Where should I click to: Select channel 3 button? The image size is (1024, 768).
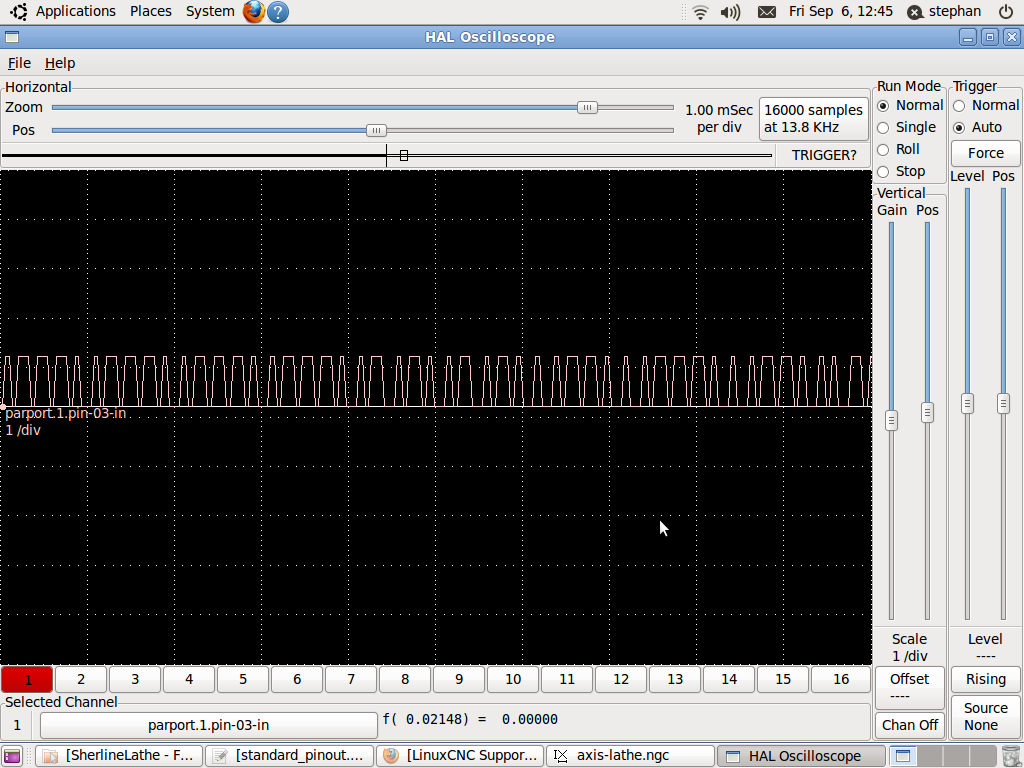(x=135, y=680)
